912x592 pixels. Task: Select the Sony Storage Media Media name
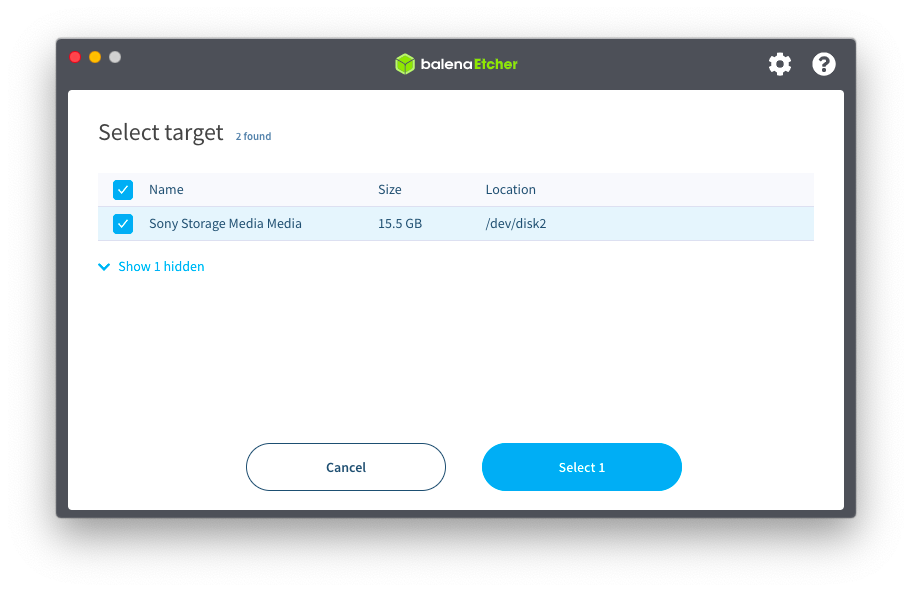[x=225, y=224]
